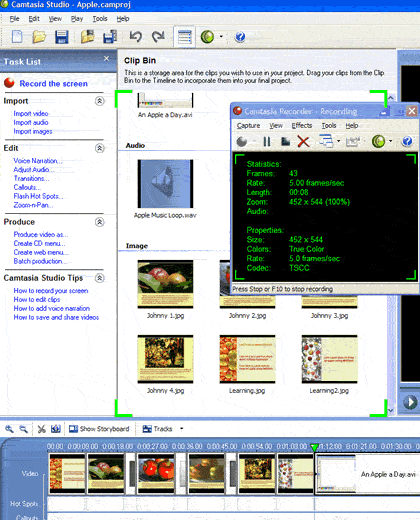420x520 pixels.
Task: Select the Apple Music Loop.wav clip
Action: (x=165, y=189)
